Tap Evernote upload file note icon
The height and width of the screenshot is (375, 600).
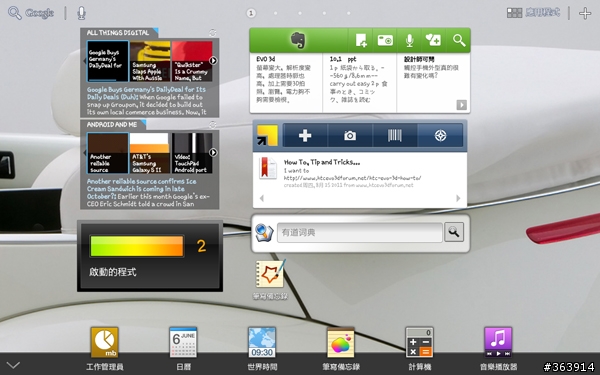tap(434, 40)
